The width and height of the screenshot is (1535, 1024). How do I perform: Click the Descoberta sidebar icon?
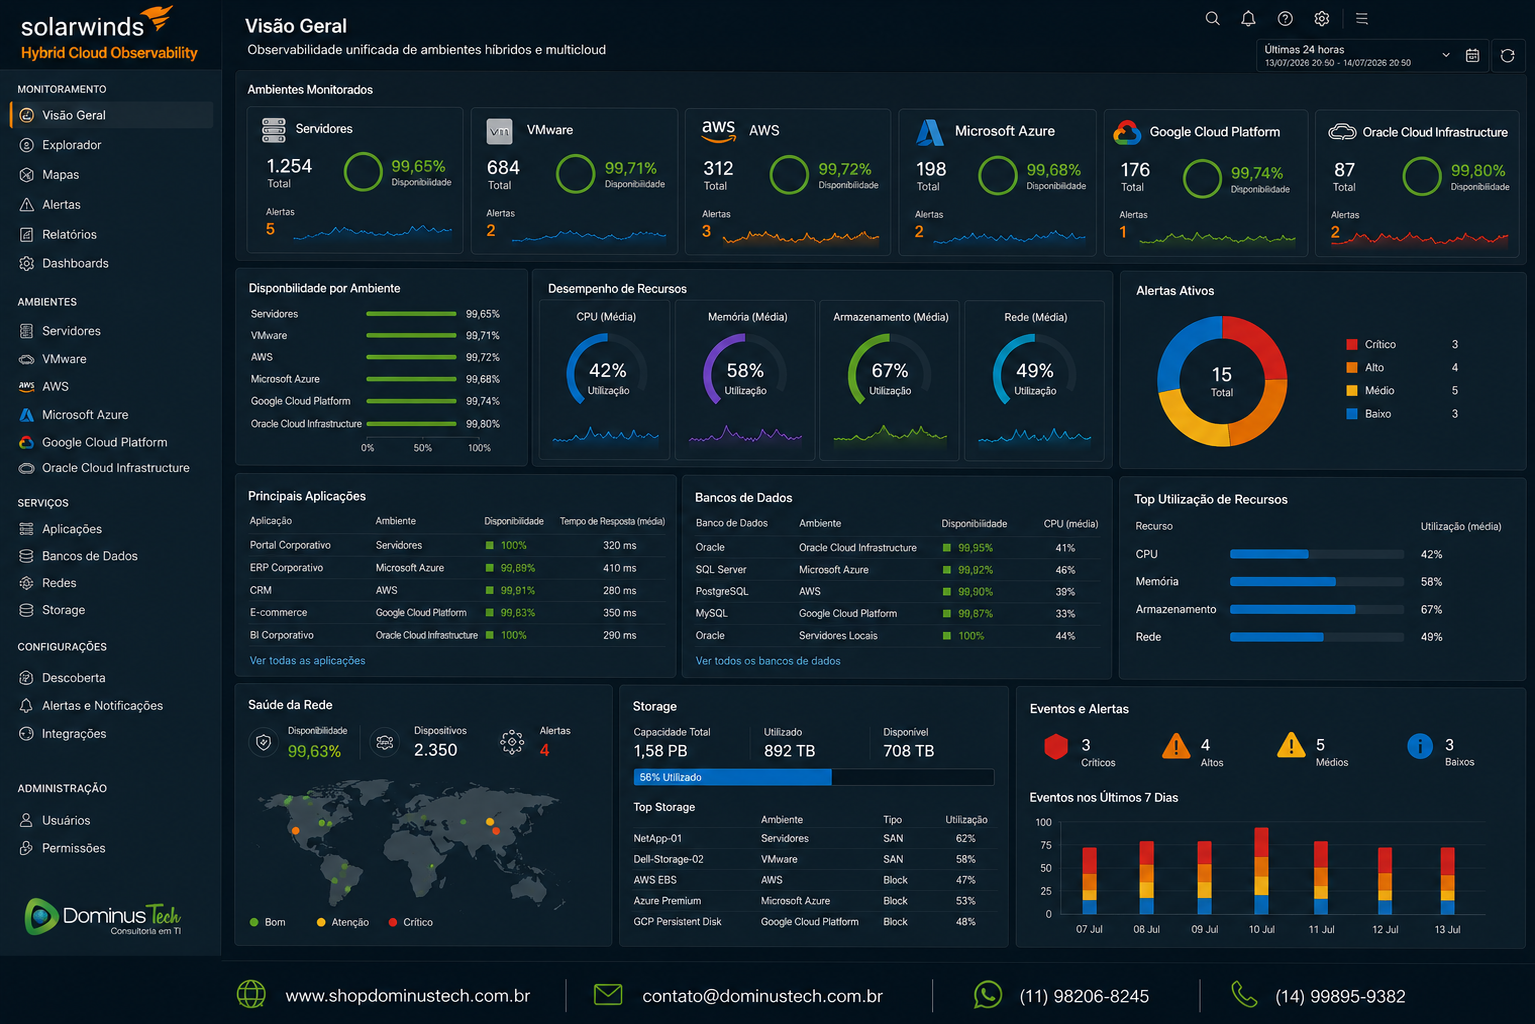tap(27, 678)
